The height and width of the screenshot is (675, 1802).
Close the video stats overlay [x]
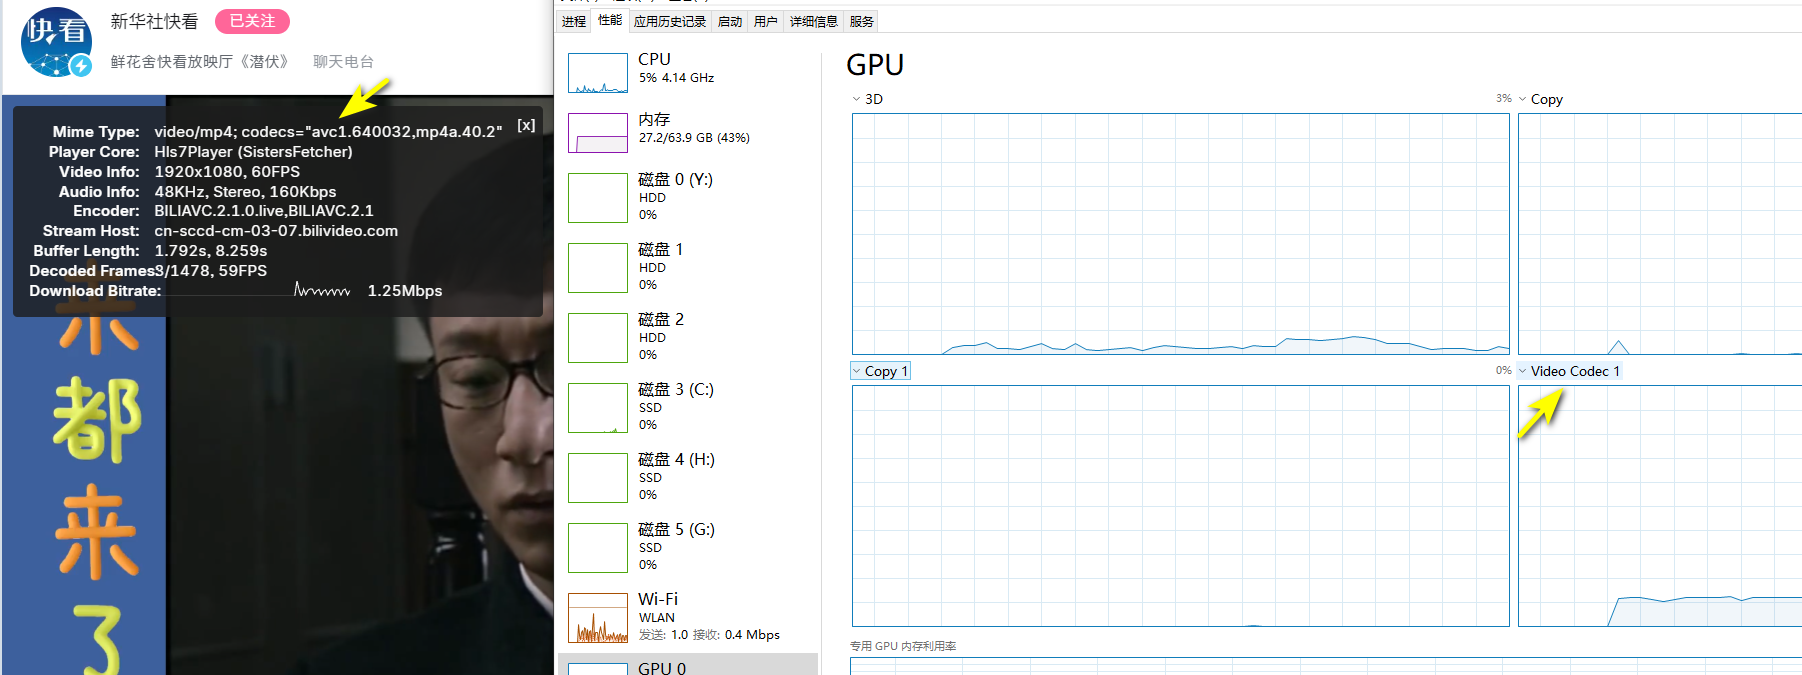tap(526, 125)
